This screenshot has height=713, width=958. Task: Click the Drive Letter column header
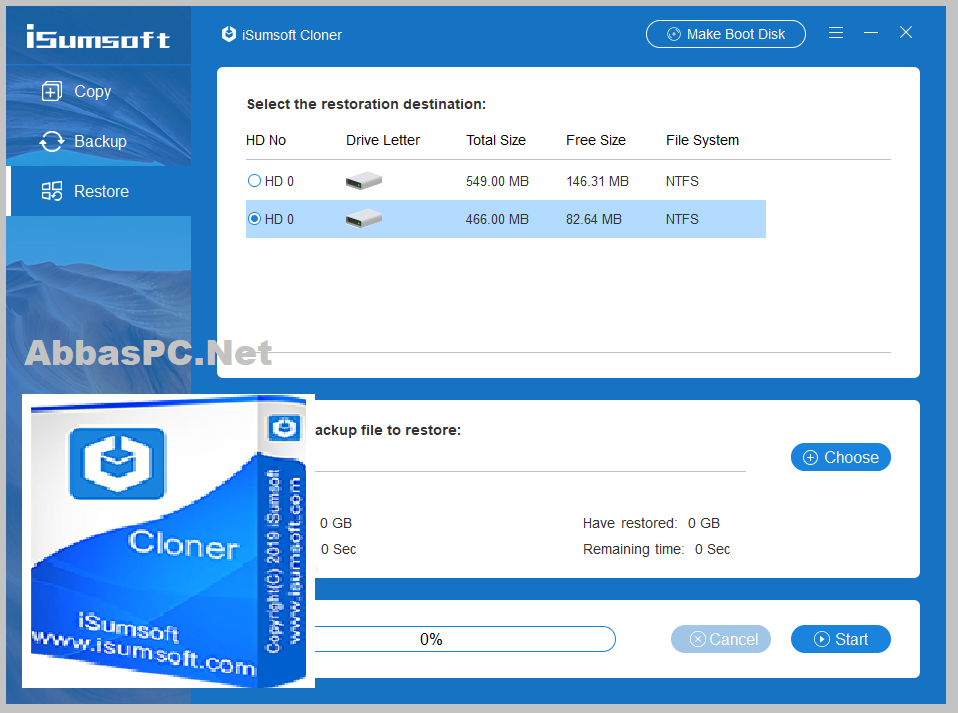pyautogui.click(x=382, y=141)
